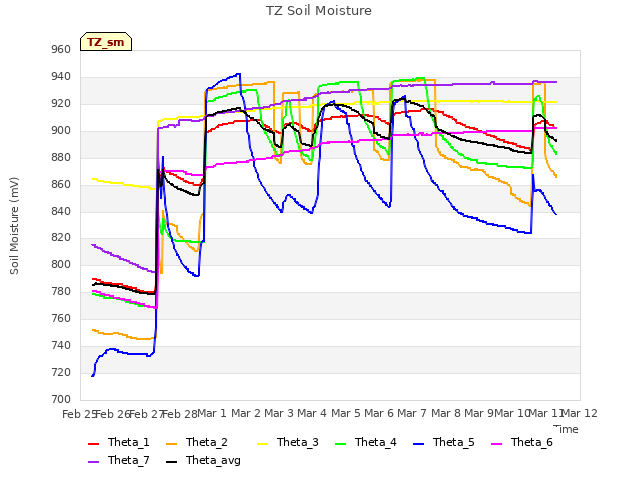Click the TZ_sm tab label
640x480 pixels.
click(106, 42)
